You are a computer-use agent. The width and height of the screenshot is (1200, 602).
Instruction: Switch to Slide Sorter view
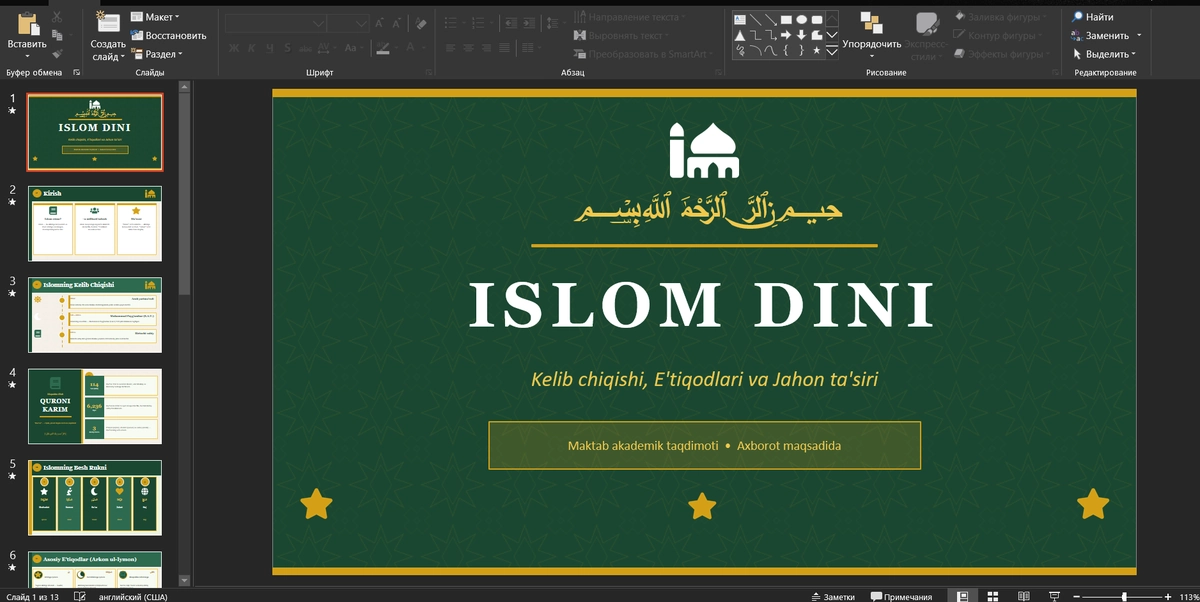click(x=991, y=595)
